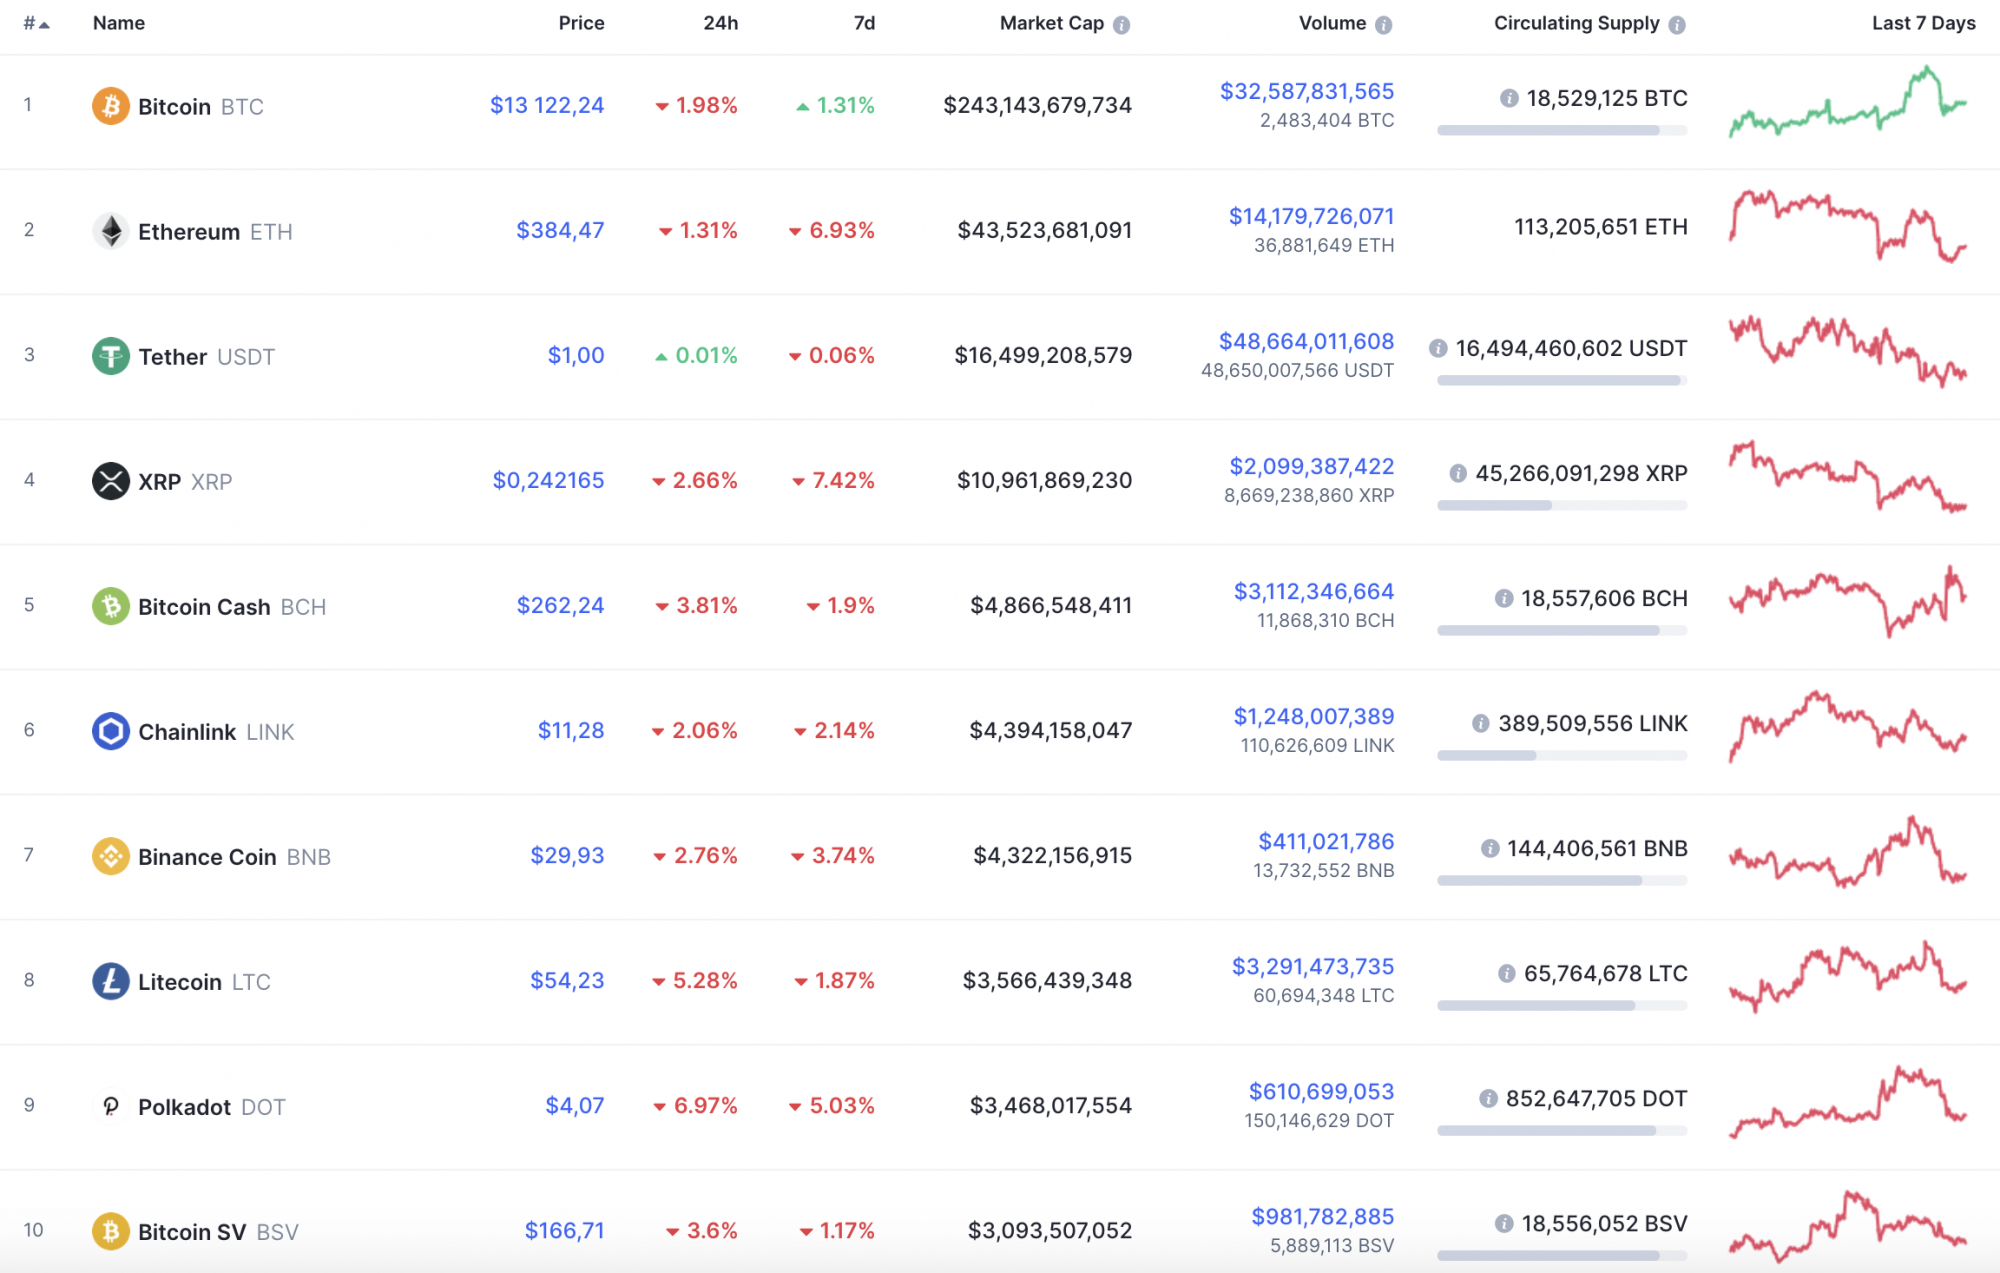Click the Chainlink blue hexagon logo

click(111, 731)
